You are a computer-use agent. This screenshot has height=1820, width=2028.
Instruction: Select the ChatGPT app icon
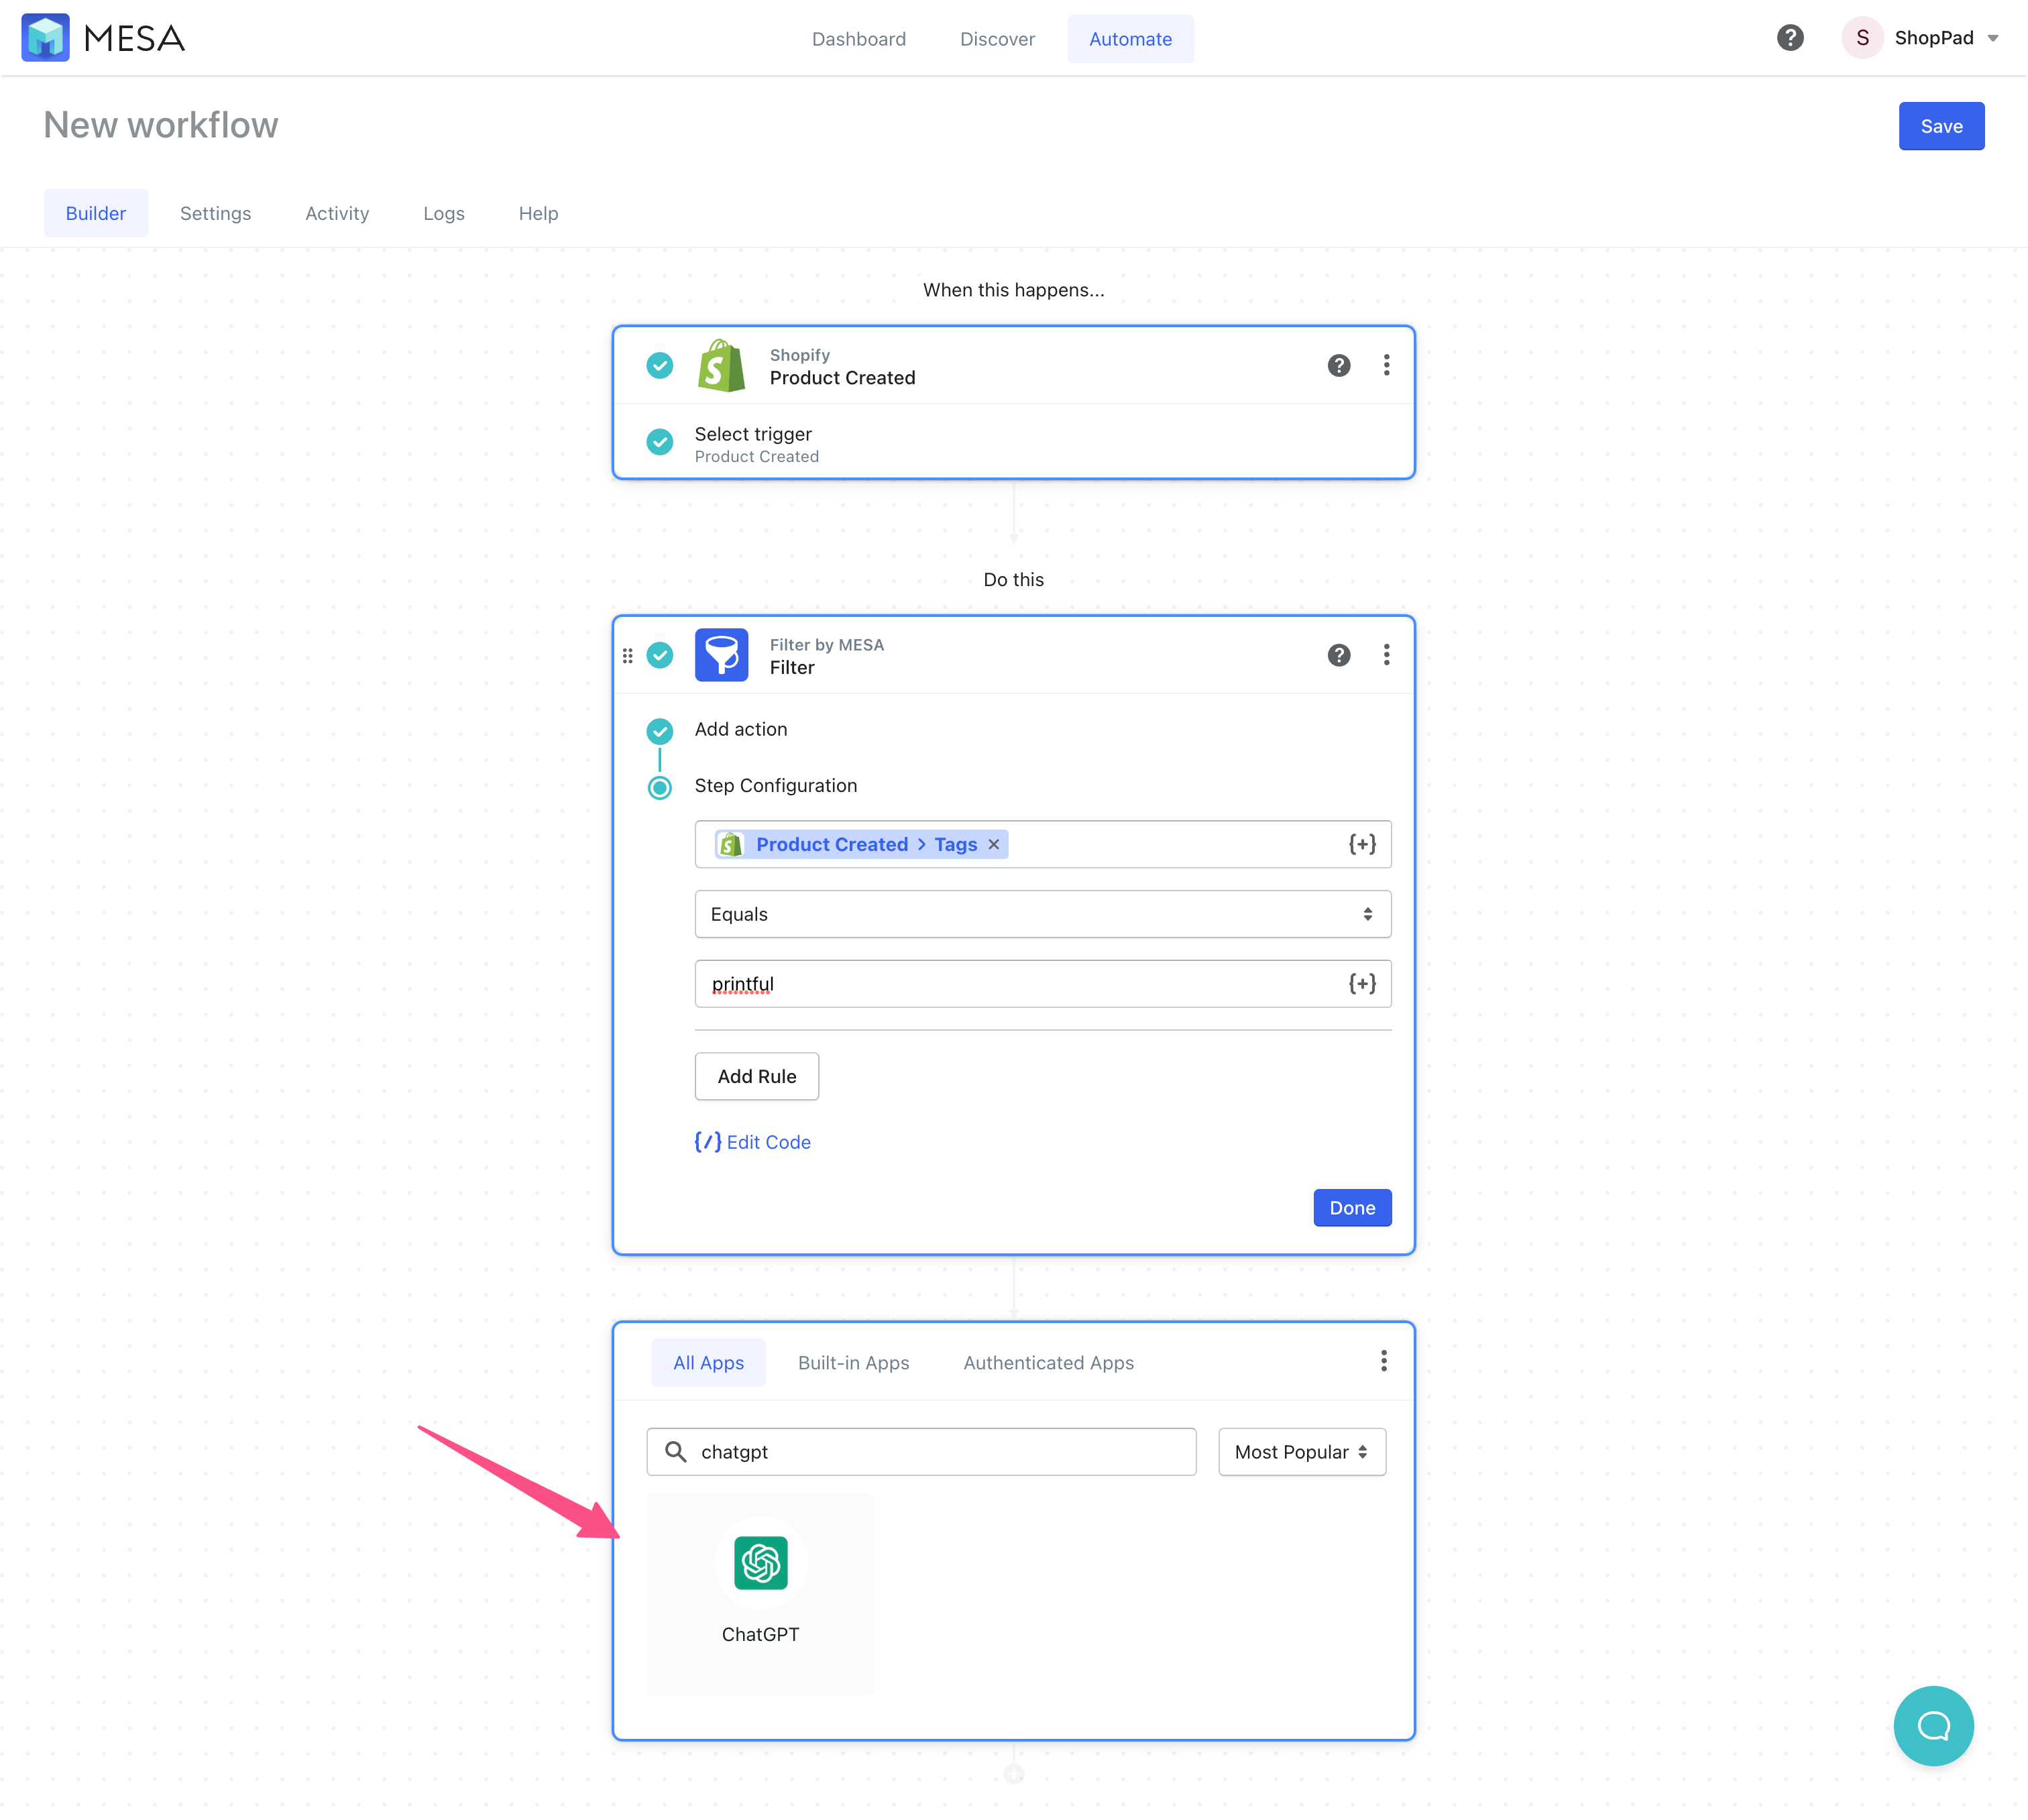761,1563
